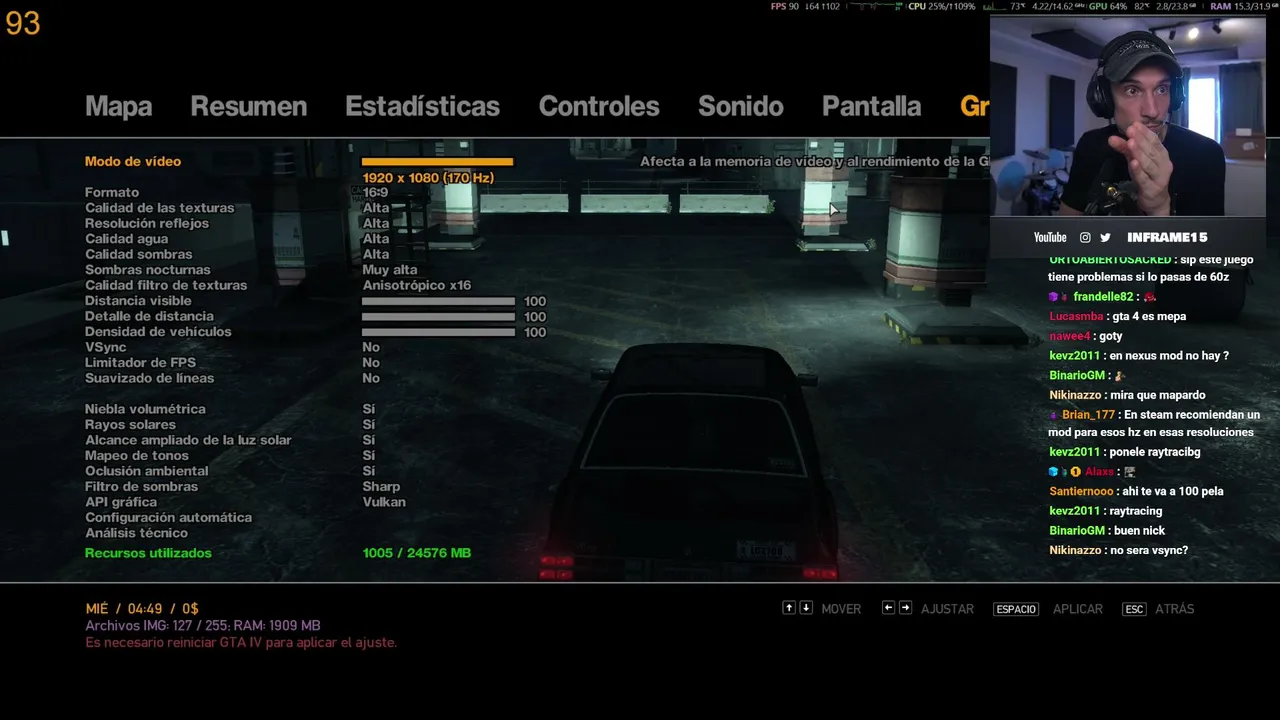Viewport: 1280px width, 720px height.
Task: Click the AJUSTAR hint label
Action: (947, 609)
